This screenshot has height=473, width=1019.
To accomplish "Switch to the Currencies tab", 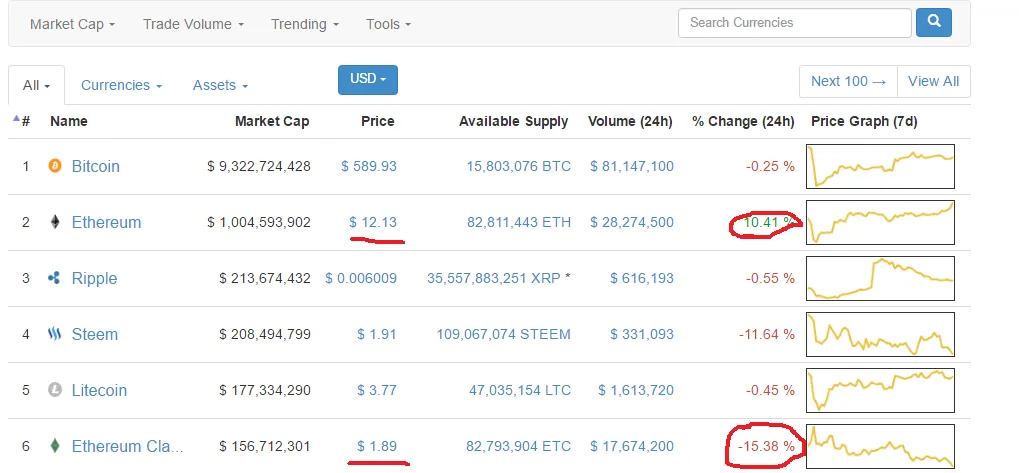I will point(121,85).
